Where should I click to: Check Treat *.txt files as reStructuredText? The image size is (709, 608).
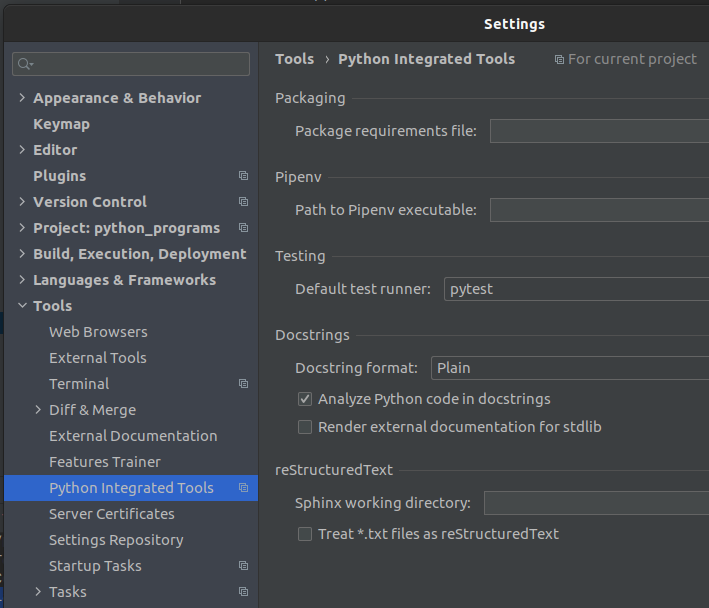305,534
